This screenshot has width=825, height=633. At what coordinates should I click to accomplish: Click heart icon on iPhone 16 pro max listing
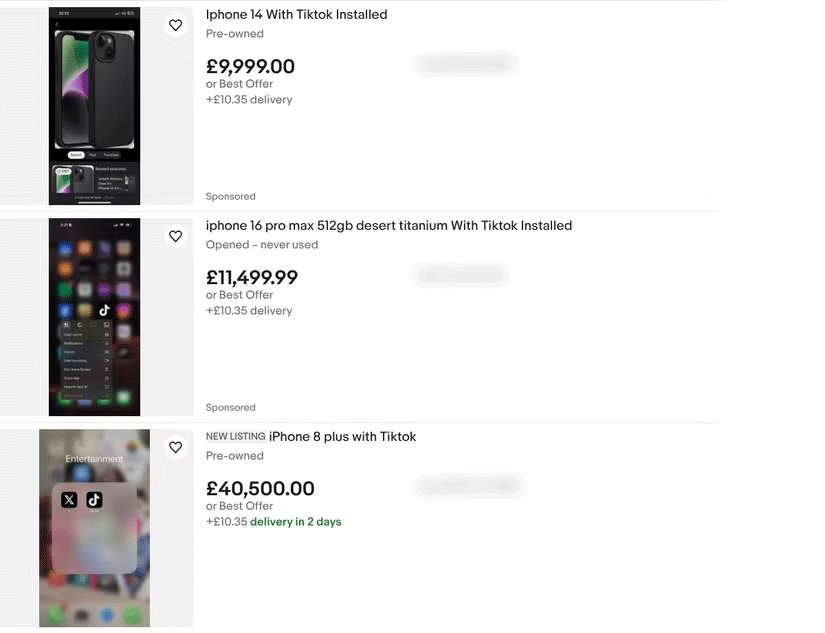point(176,236)
